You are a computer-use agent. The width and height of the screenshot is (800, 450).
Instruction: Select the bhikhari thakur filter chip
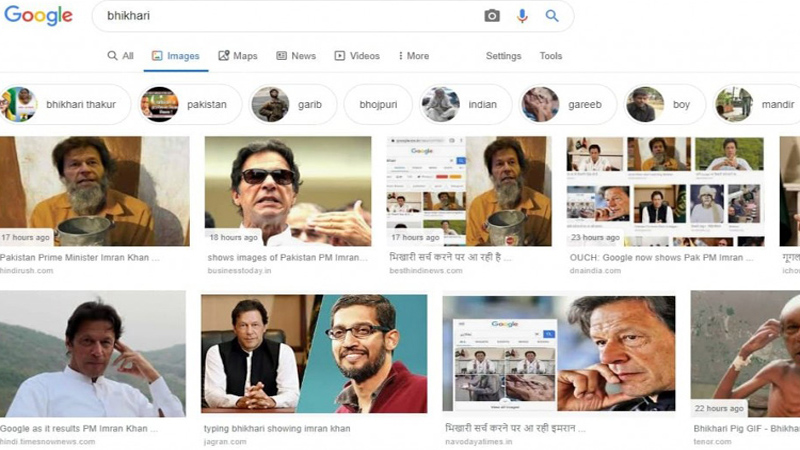66,104
